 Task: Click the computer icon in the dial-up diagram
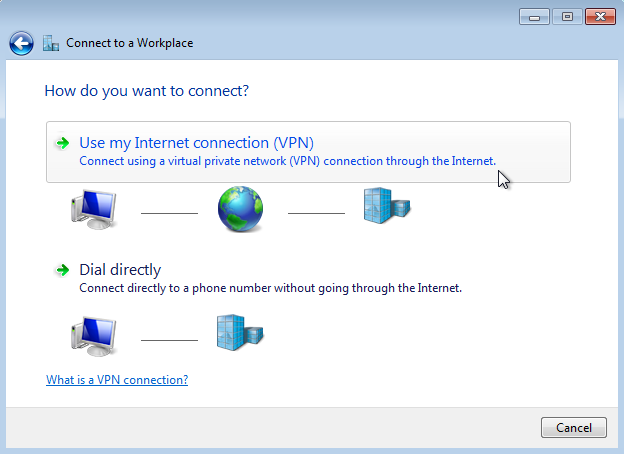[x=94, y=337]
